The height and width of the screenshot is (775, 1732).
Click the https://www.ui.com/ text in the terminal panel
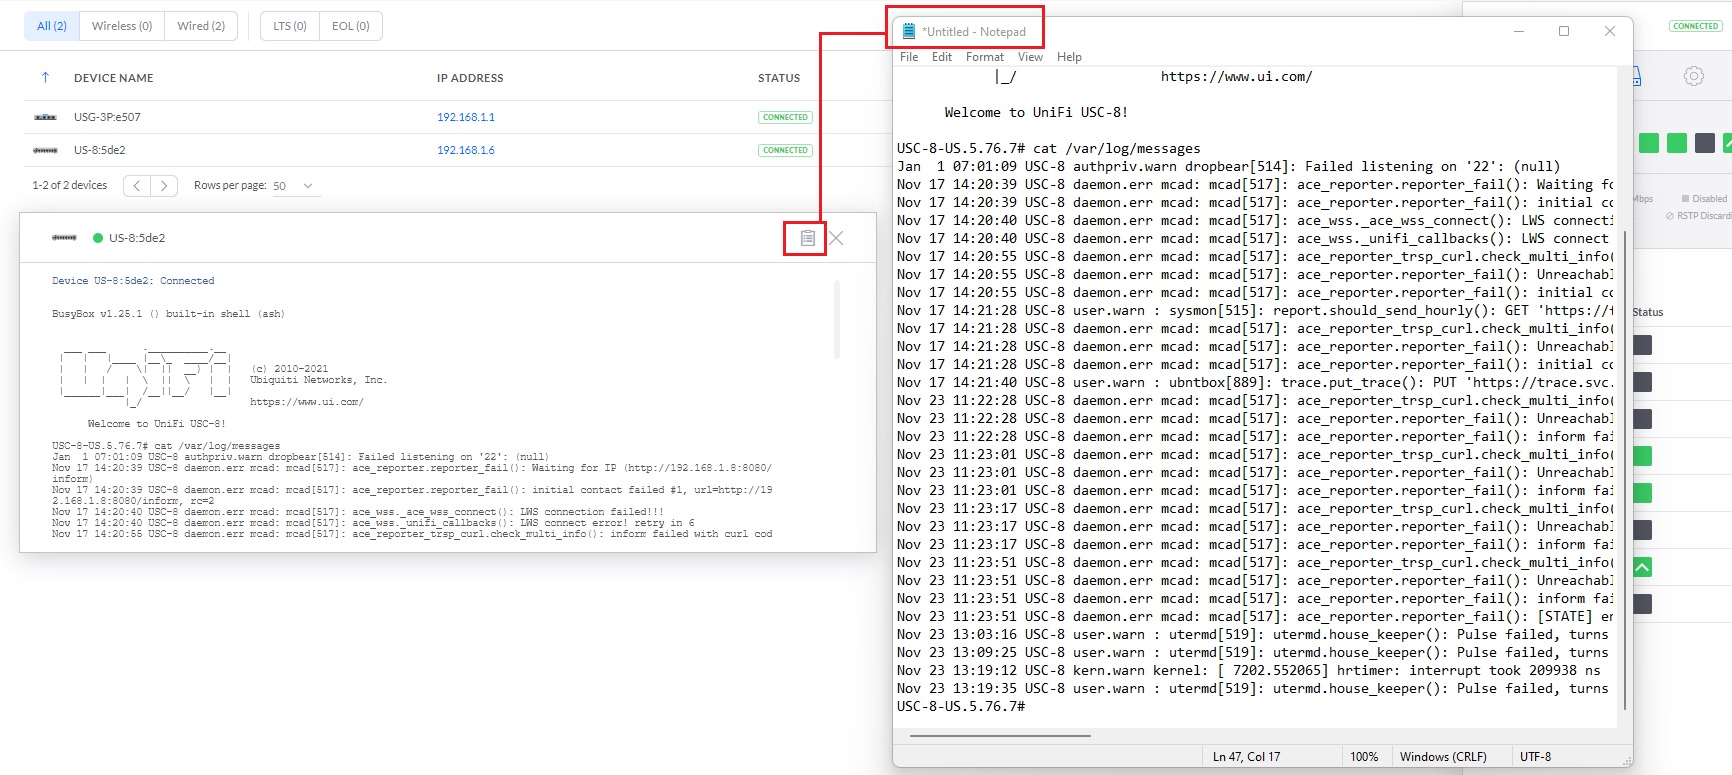307,402
